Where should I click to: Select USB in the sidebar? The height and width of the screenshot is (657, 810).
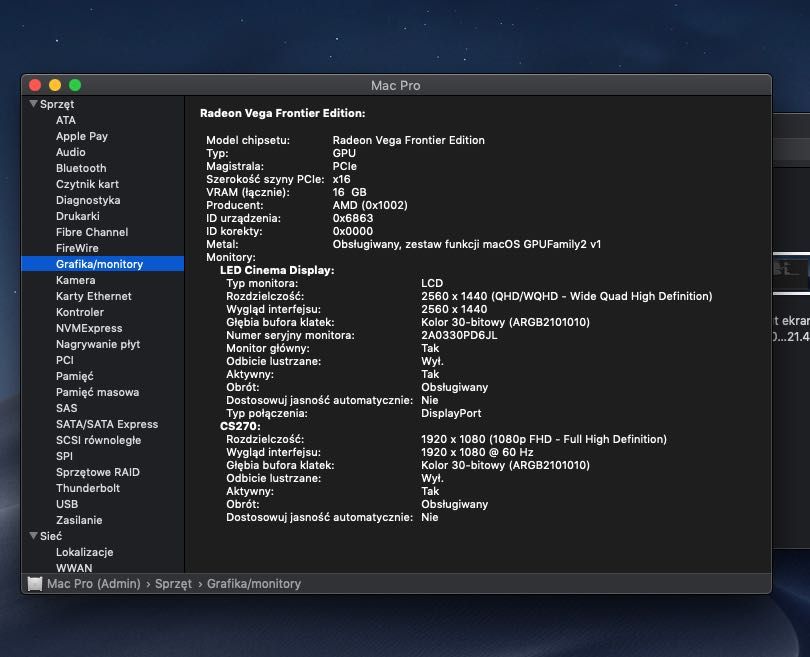pyautogui.click(x=67, y=504)
